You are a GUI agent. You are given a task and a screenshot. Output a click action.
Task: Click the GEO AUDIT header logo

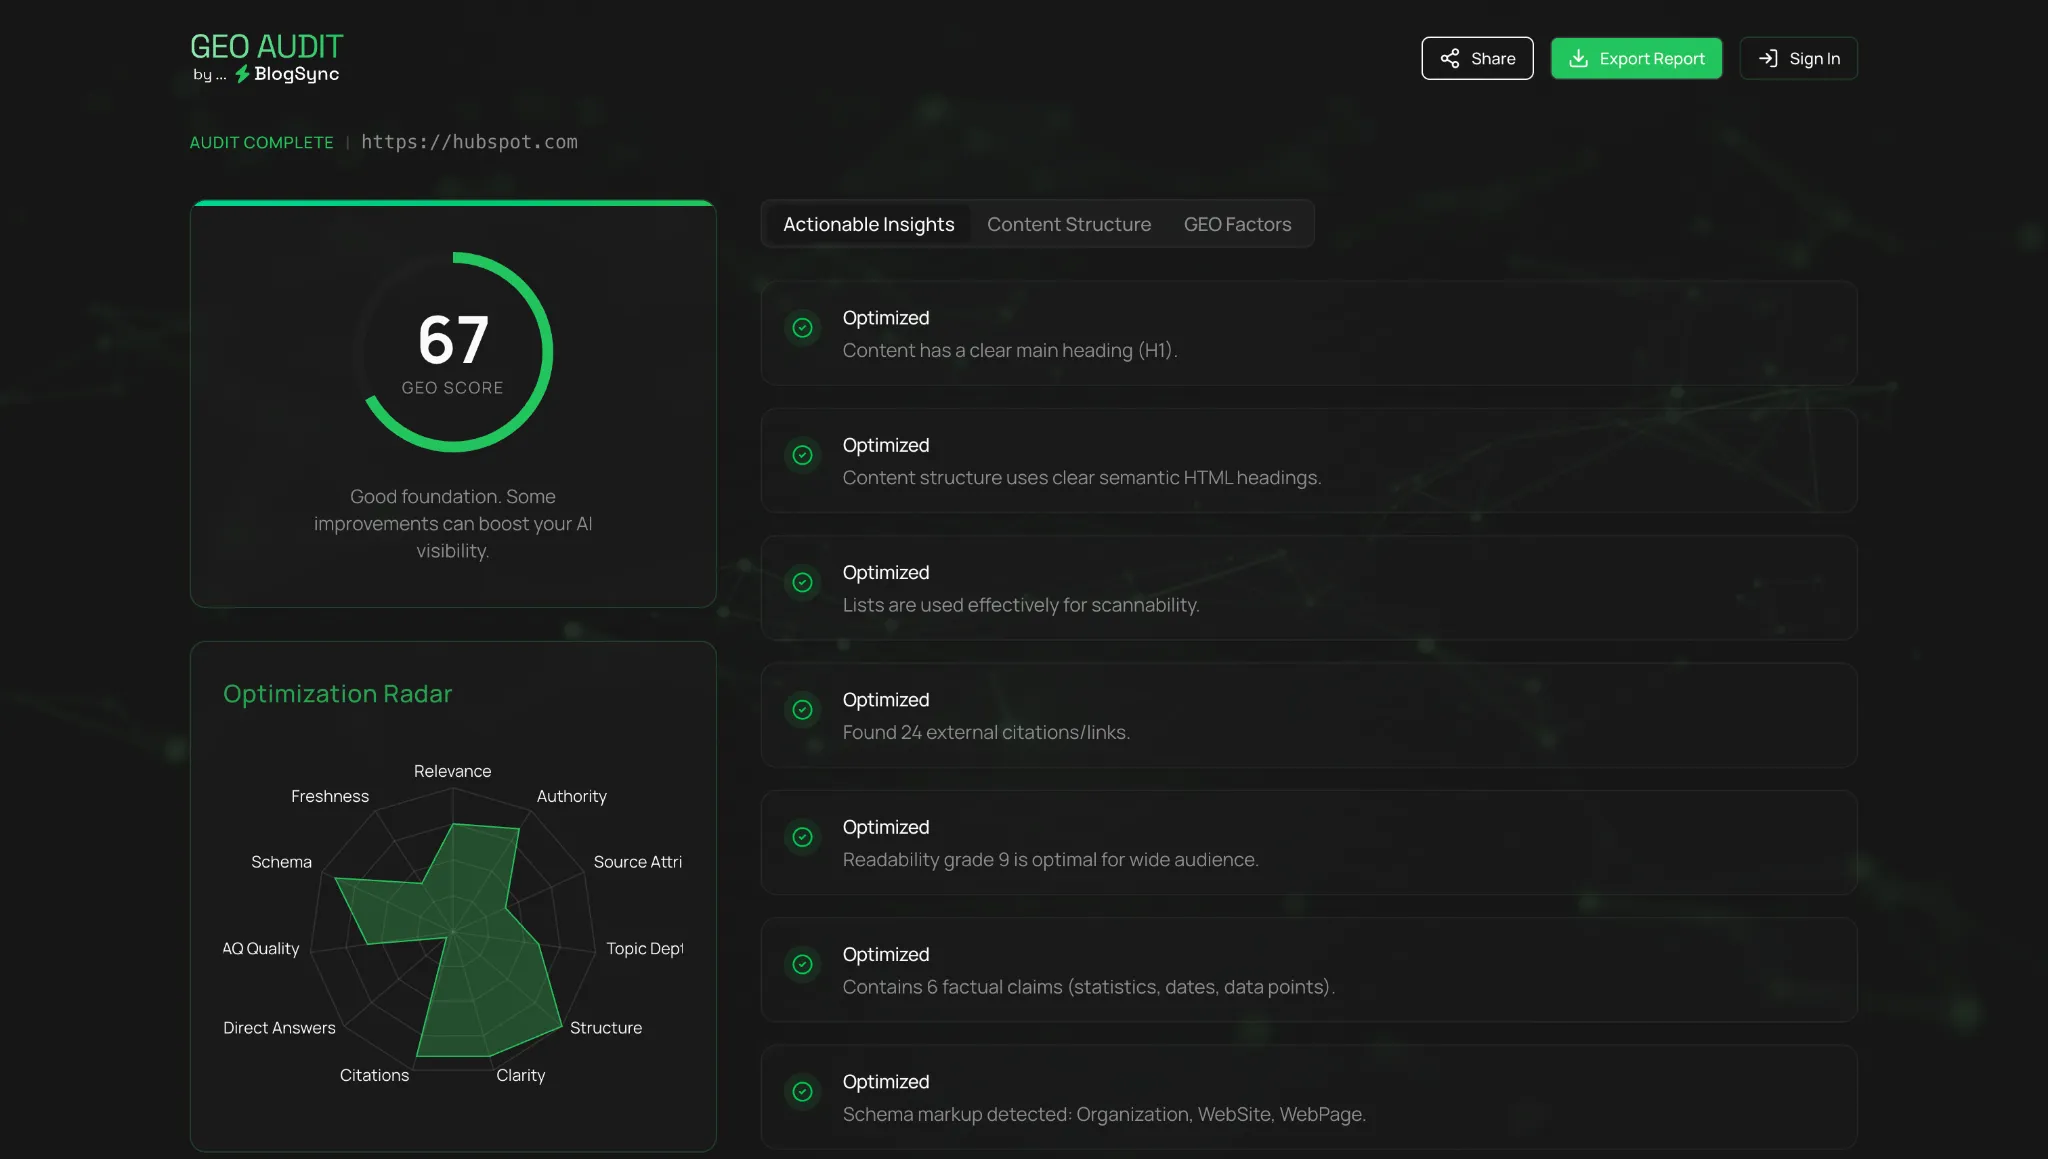265,46
